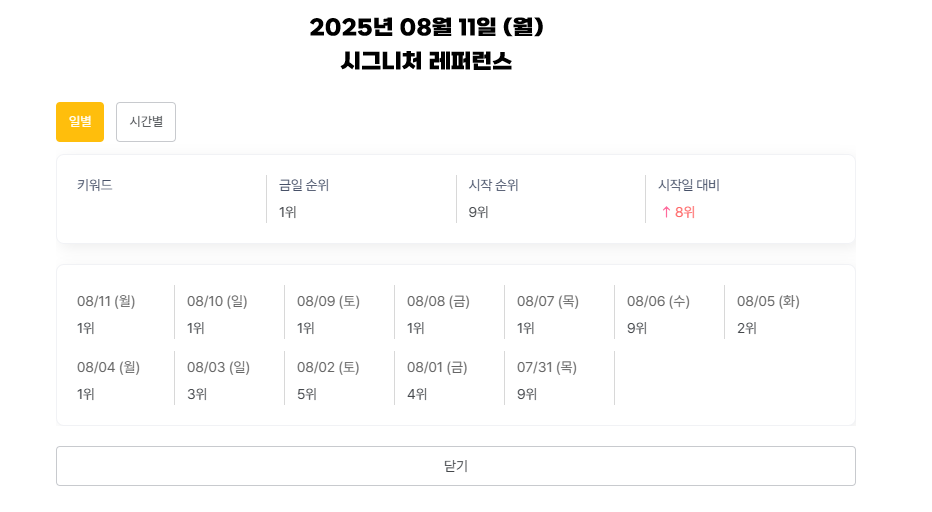Screen dimensions: 932x512
Task: Click the 시작 순위 summary value
Action: click(478, 212)
